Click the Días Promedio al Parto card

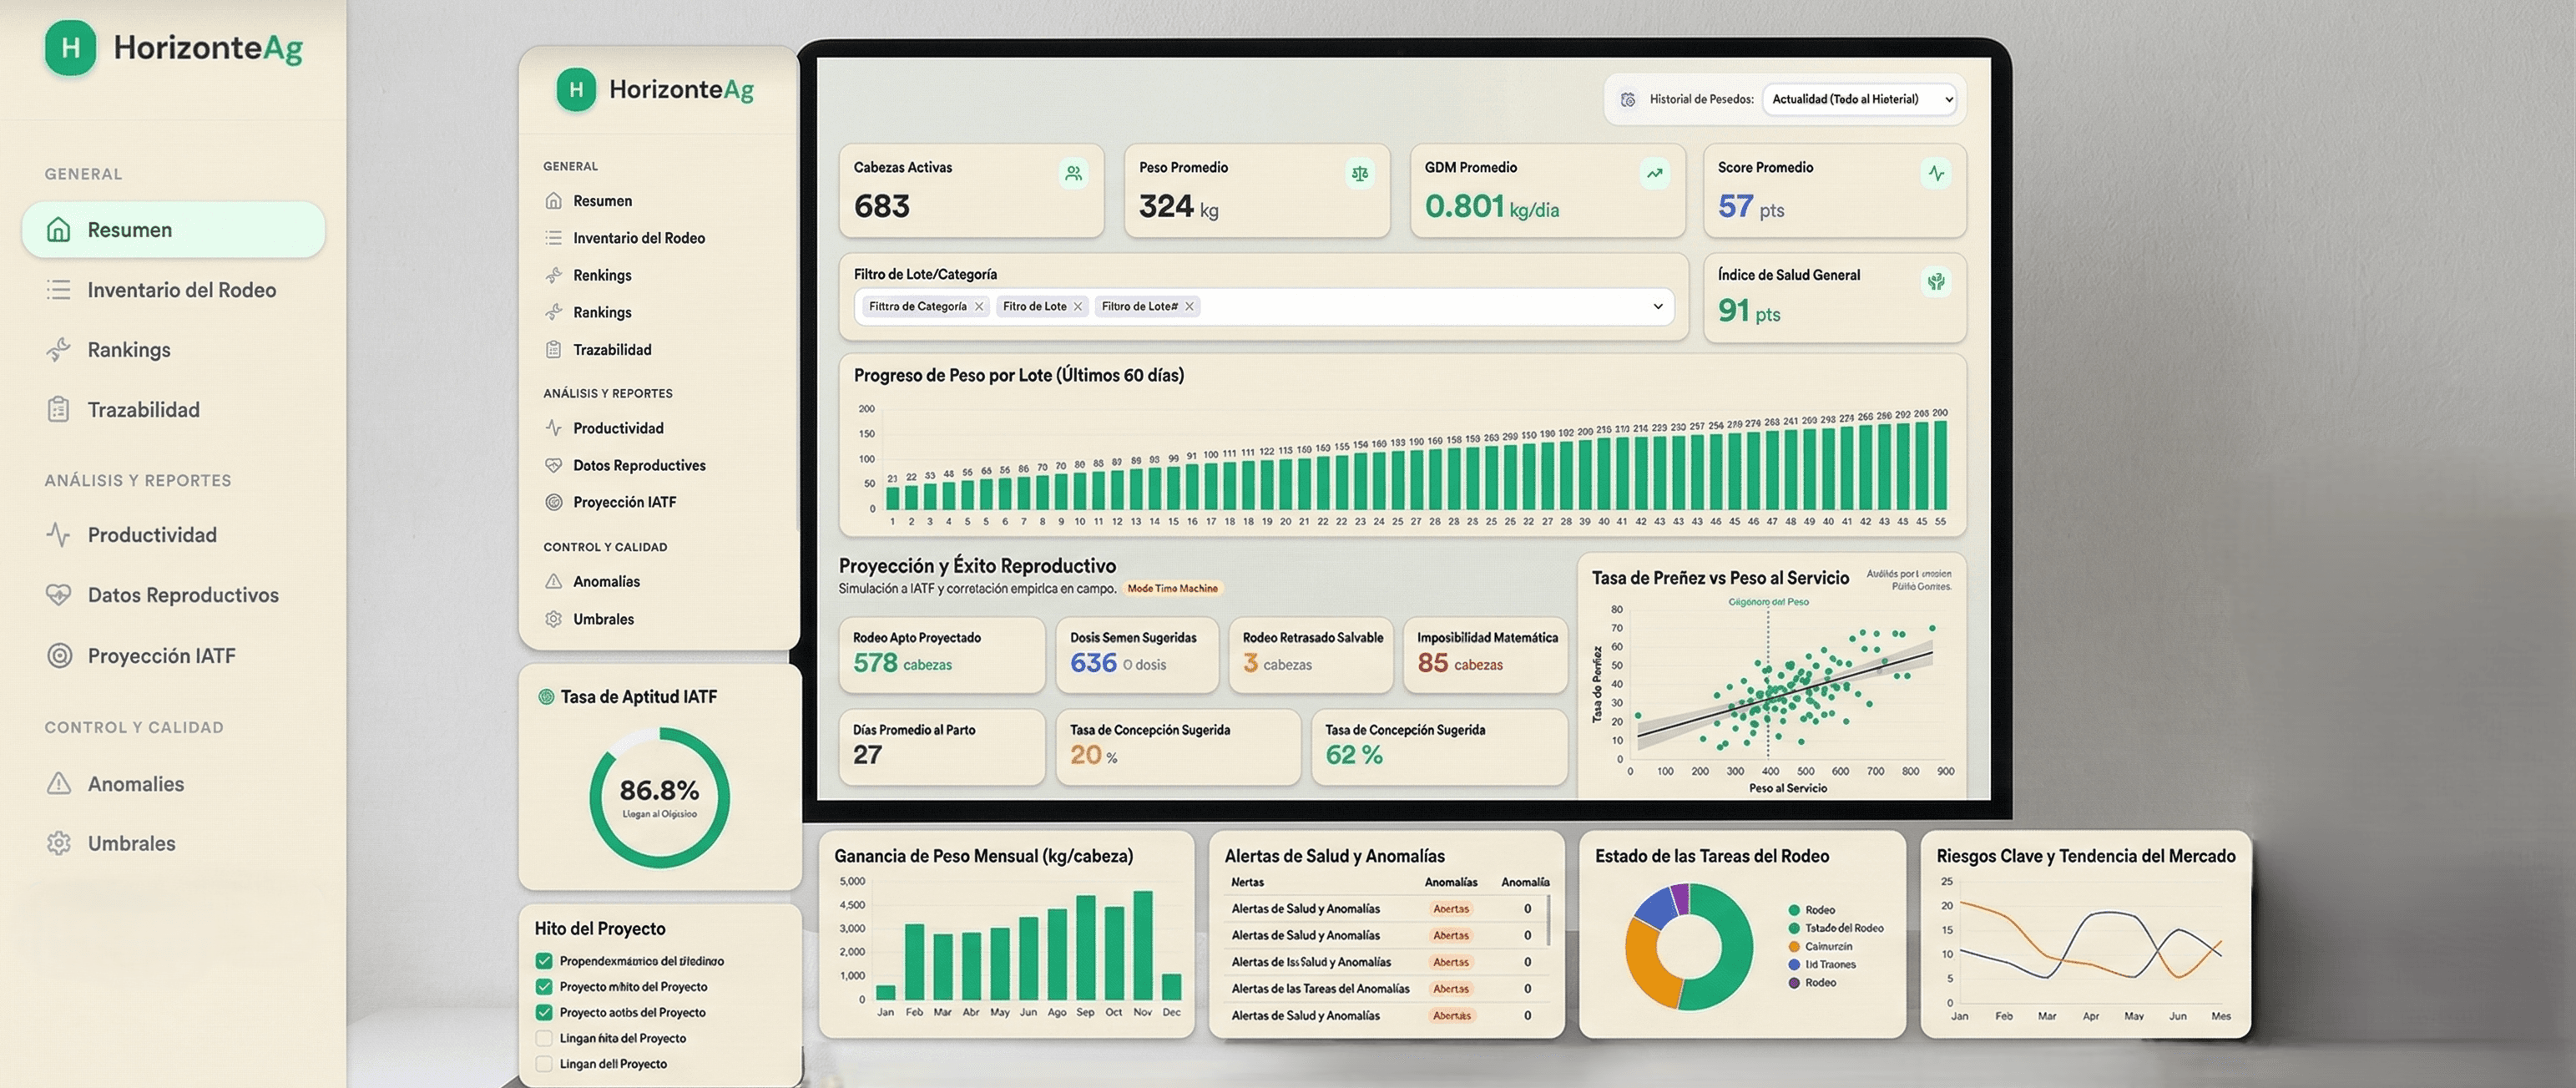942,747
